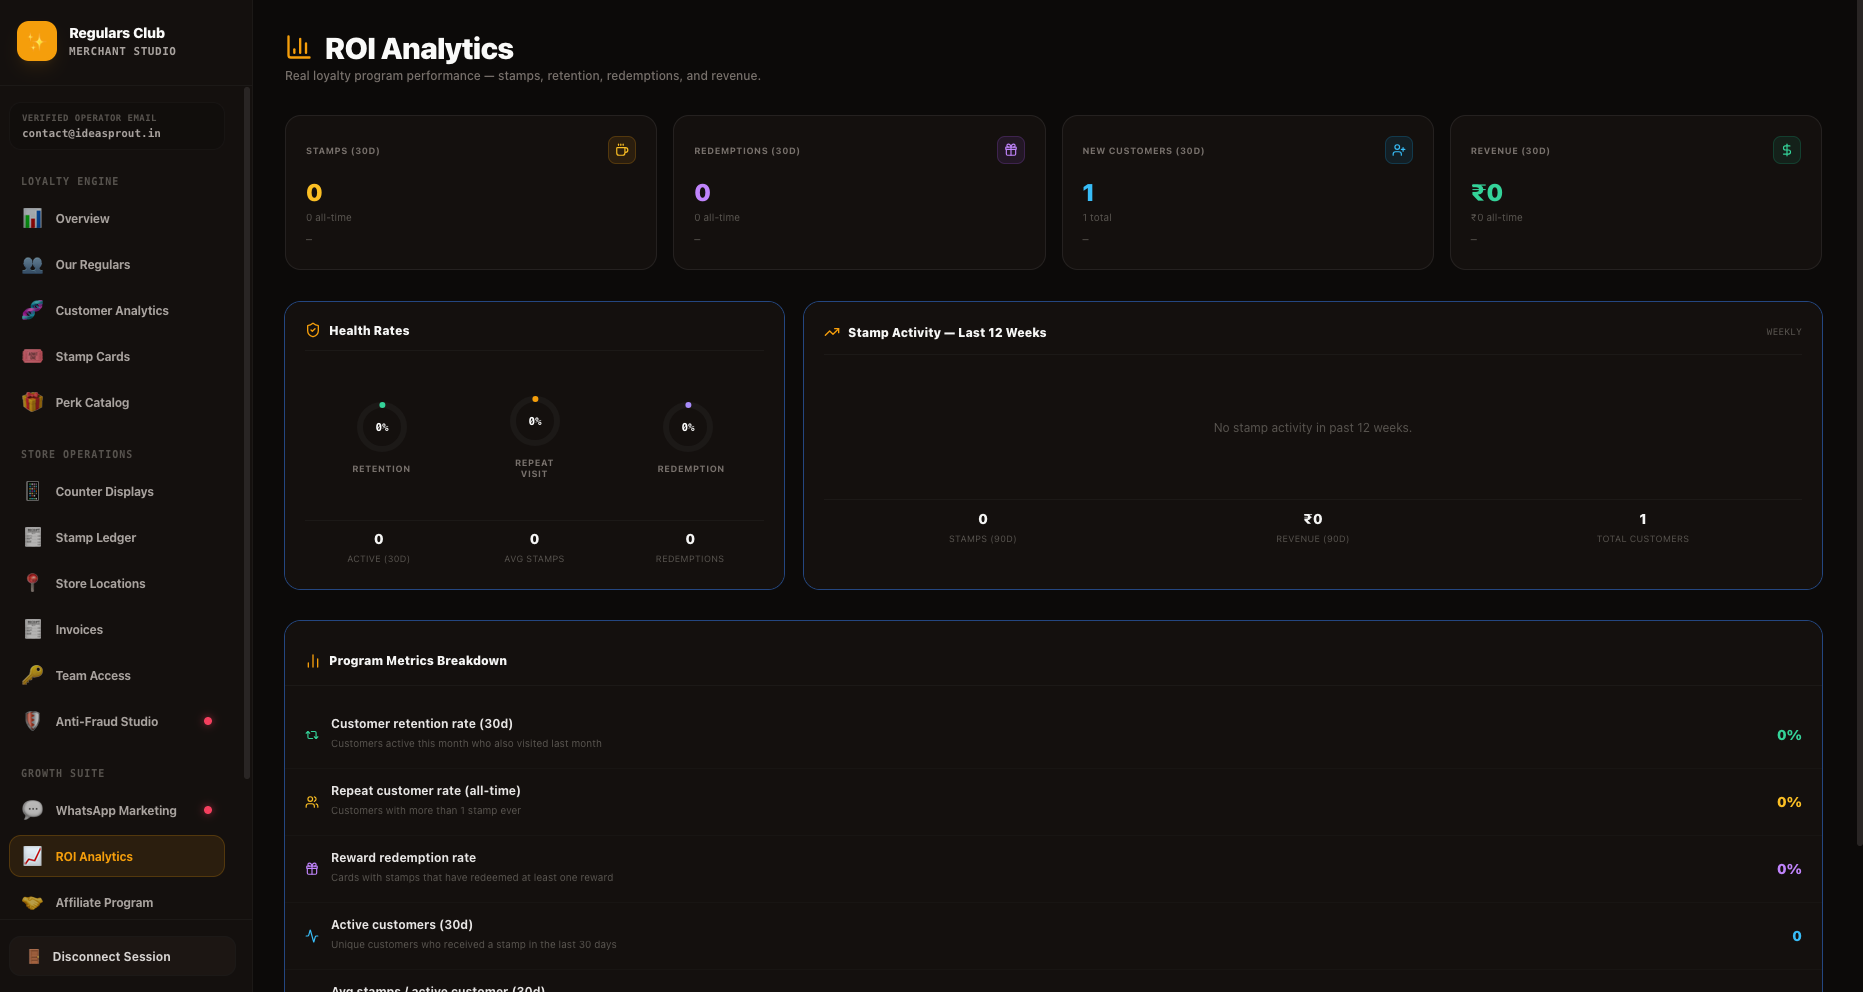Image resolution: width=1863 pixels, height=992 pixels.
Task: Click the email contact@ideasprout.in
Action: pos(91,133)
